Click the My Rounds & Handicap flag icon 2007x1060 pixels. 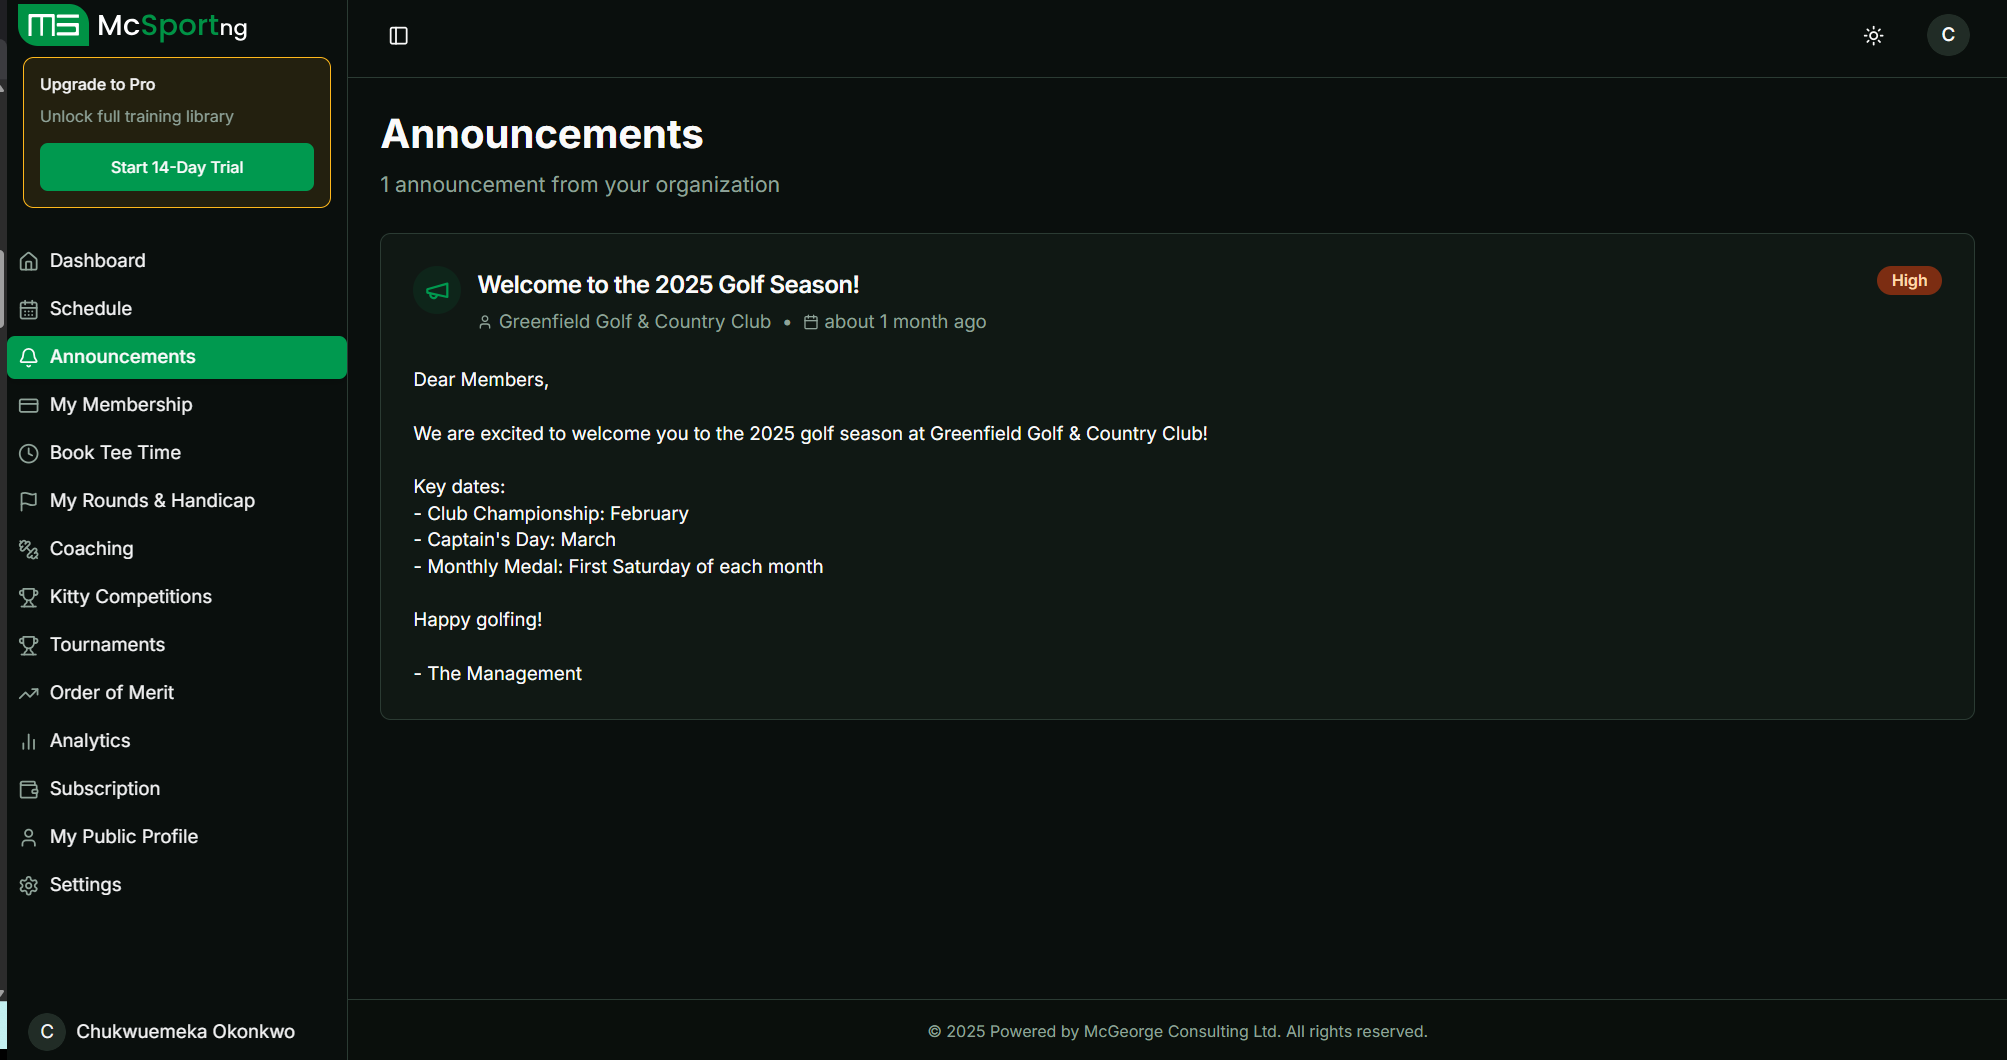click(x=29, y=501)
